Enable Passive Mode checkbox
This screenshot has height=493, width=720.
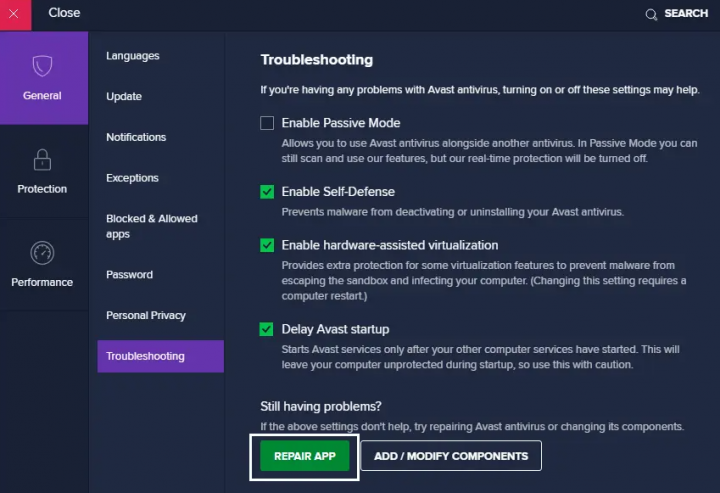pyautogui.click(x=267, y=123)
